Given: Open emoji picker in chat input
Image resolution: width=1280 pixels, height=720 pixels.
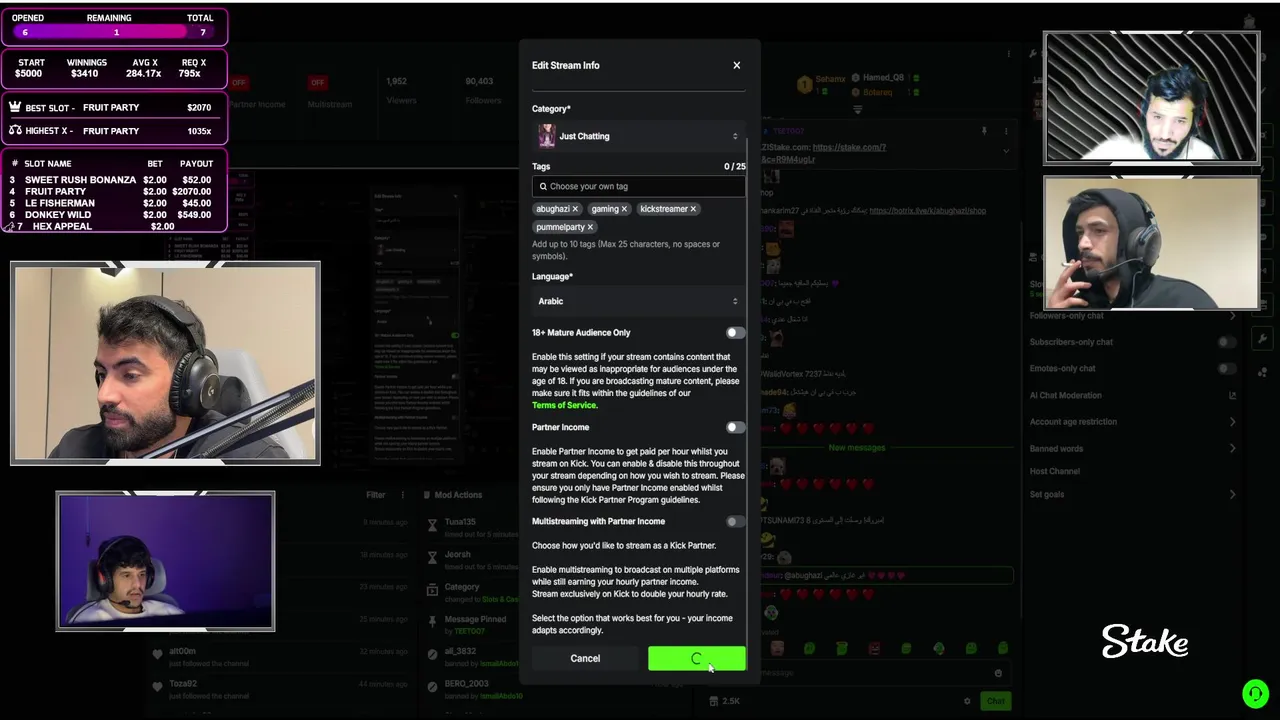Looking at the screenshot, I should coord(998,673).
